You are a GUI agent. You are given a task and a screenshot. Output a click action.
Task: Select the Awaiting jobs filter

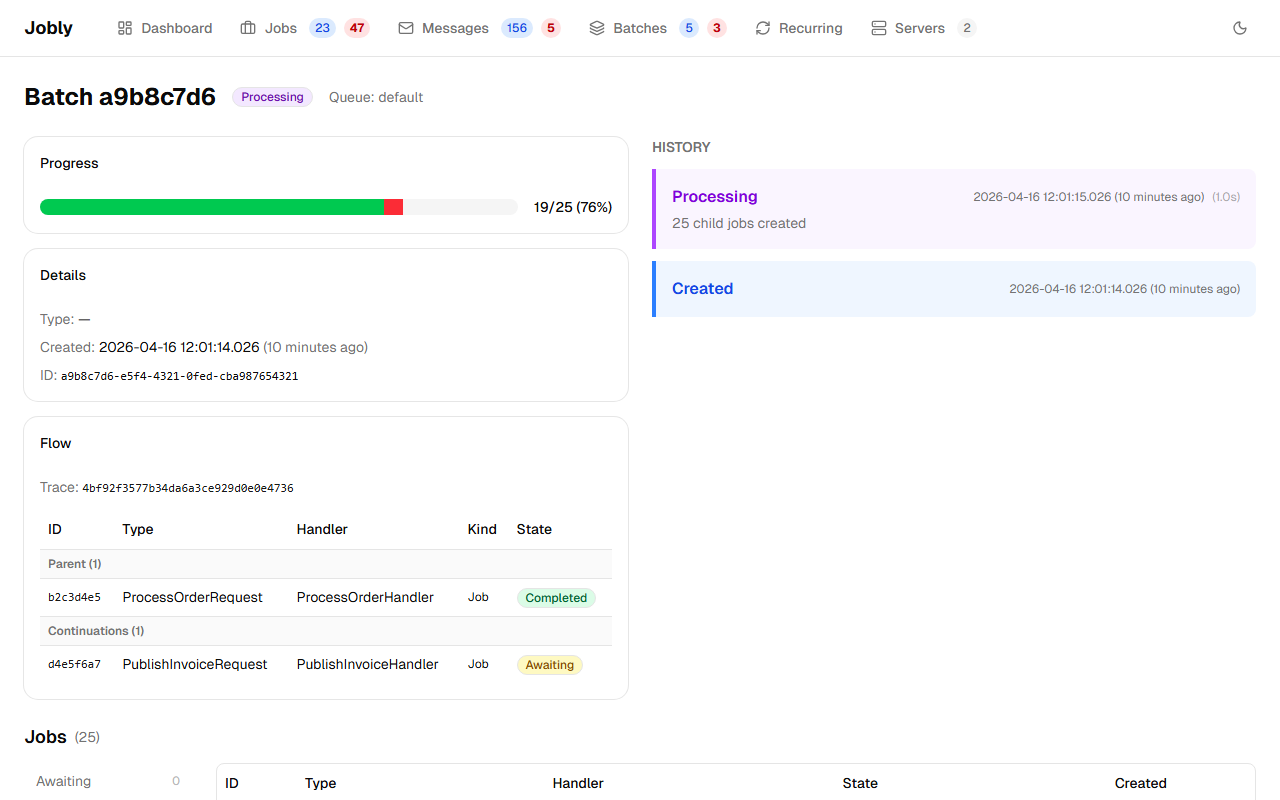pyautogui.click(x=64, y=781)
